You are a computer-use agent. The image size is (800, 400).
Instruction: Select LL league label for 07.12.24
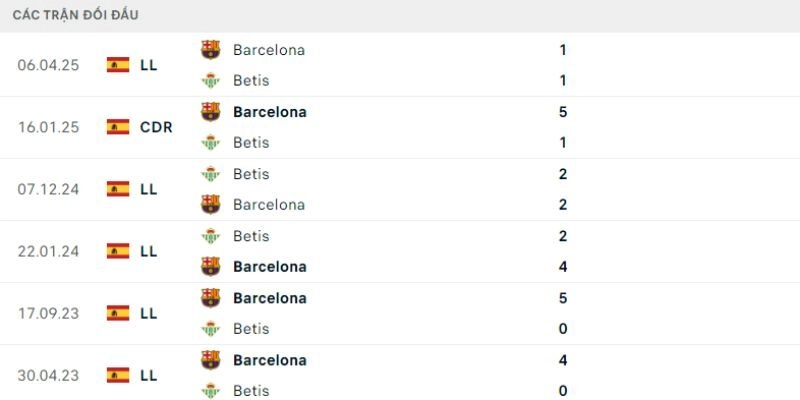pyautogui.click(x=148, y=189)
